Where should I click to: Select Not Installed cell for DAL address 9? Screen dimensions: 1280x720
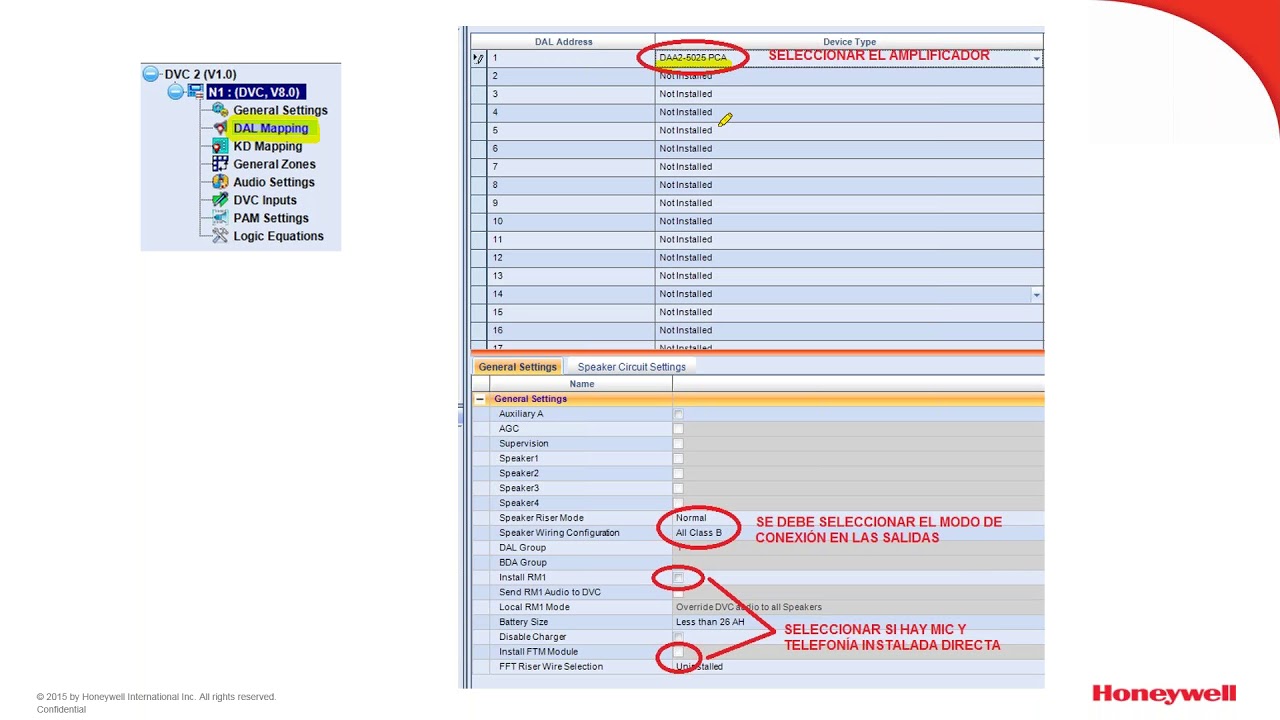(x=849, y=203)
